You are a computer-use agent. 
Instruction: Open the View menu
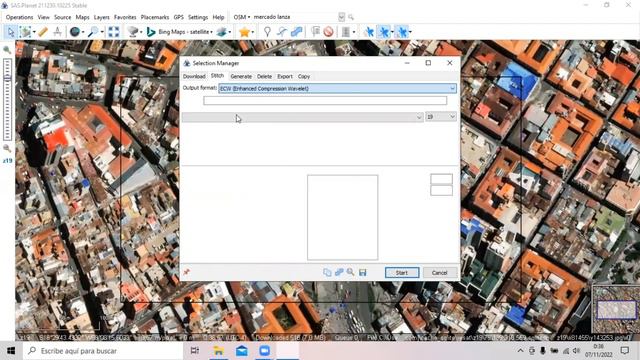click(x=43, y=17)
